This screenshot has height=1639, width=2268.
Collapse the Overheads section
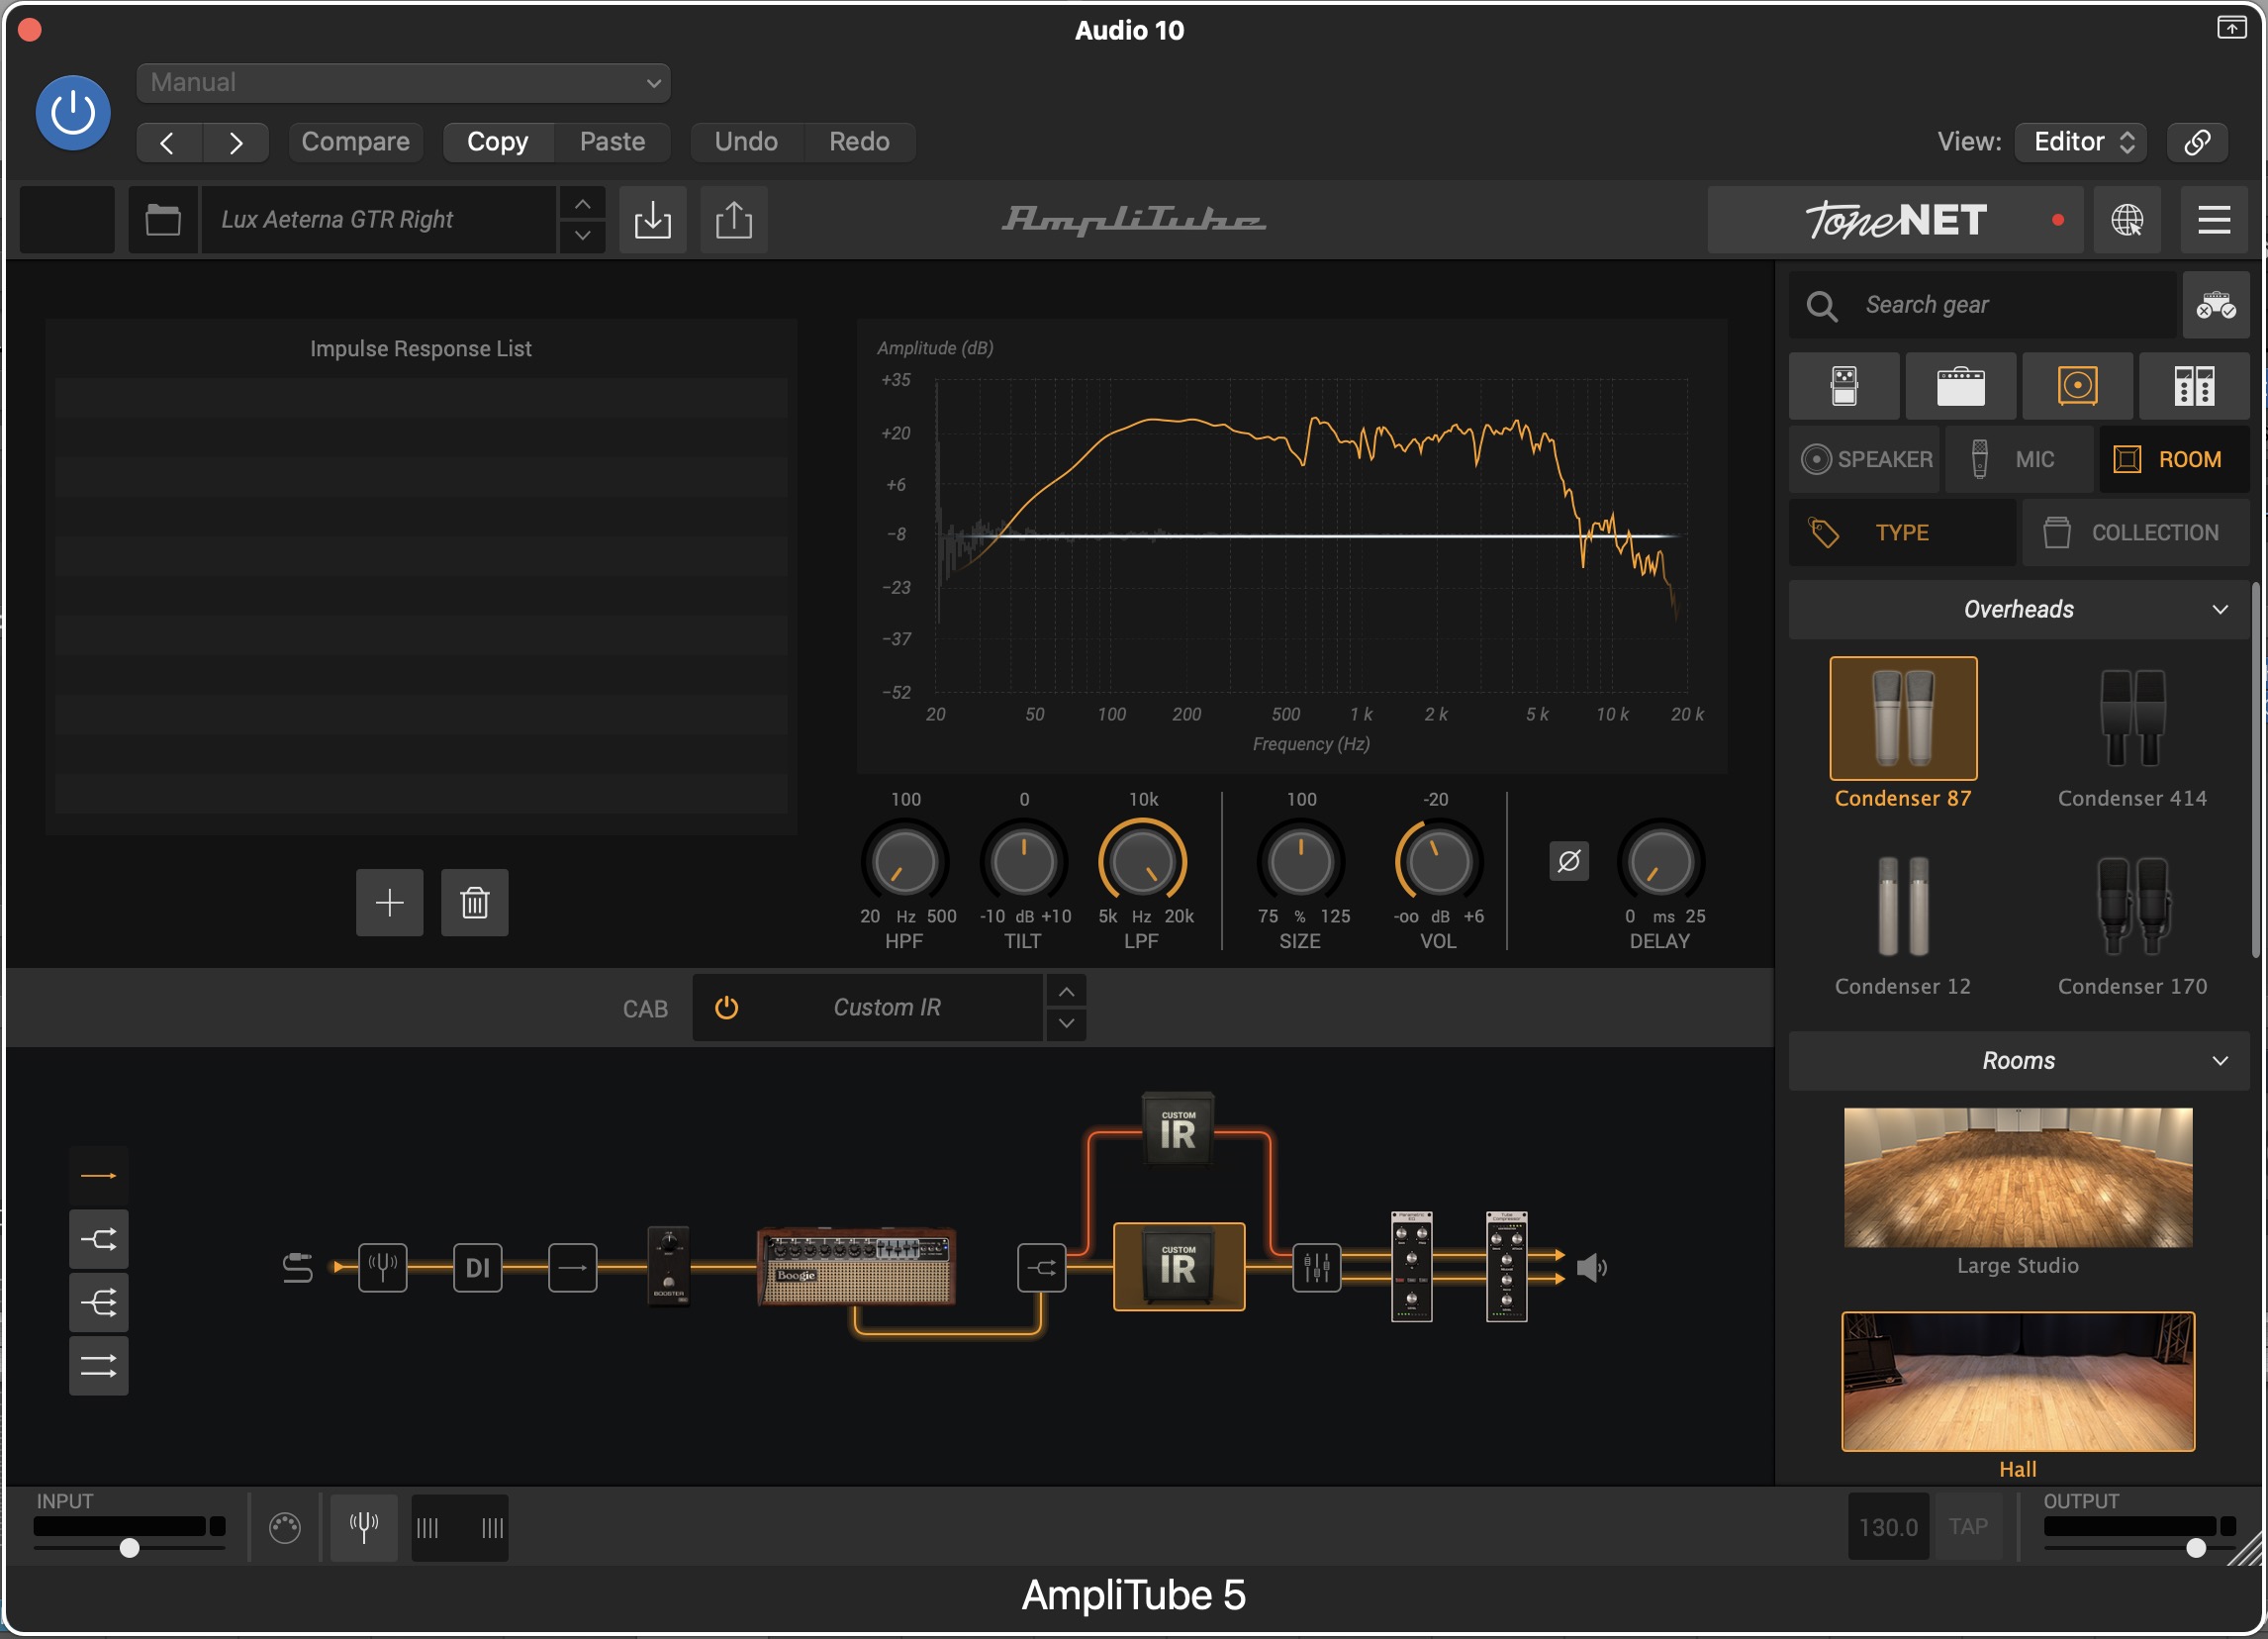2018,610
